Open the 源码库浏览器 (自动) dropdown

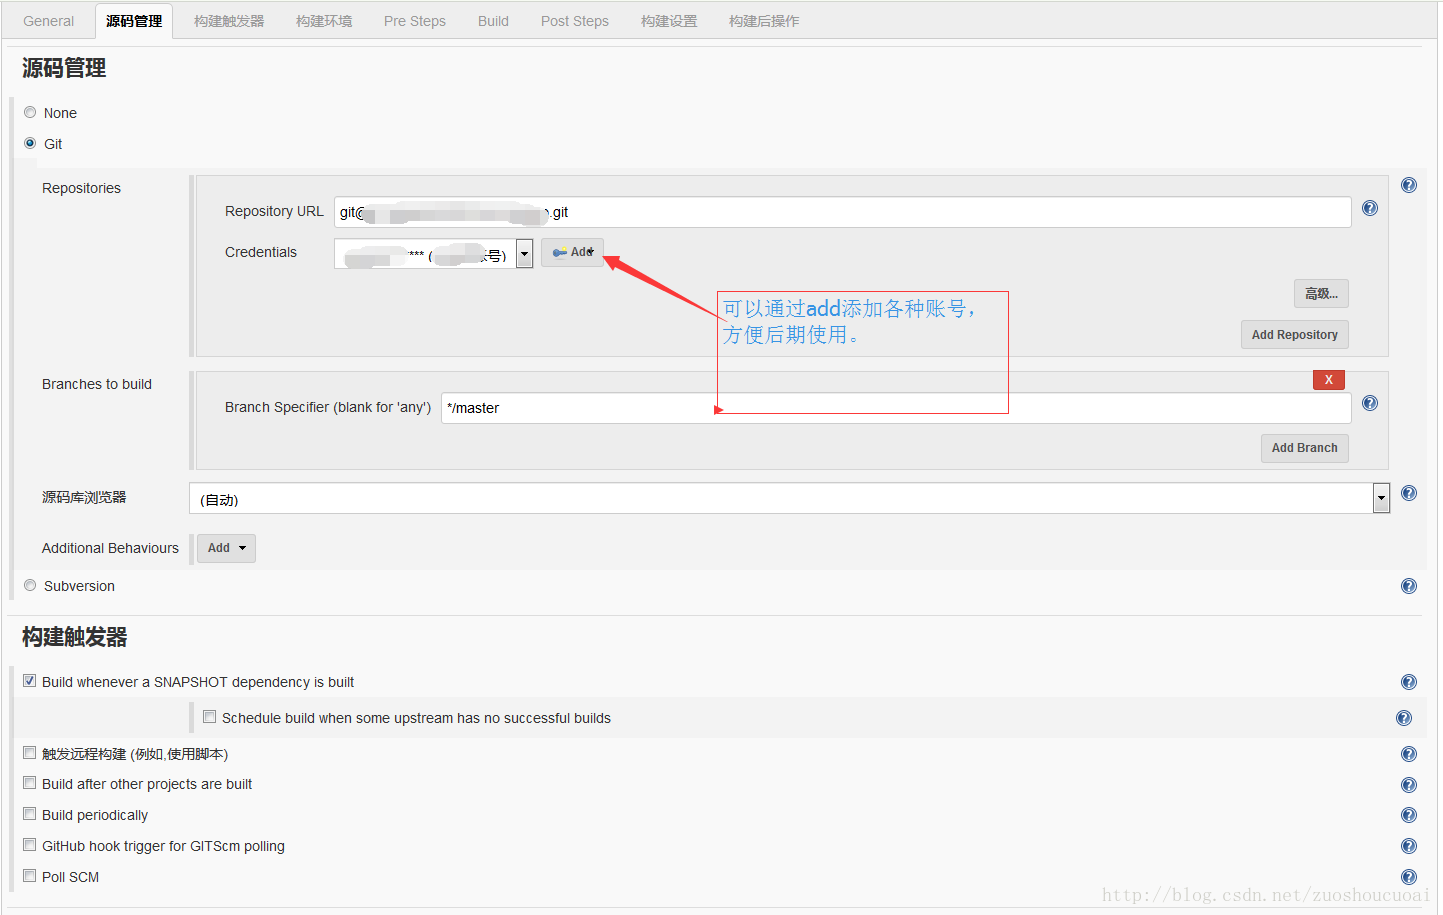point(789,498)
